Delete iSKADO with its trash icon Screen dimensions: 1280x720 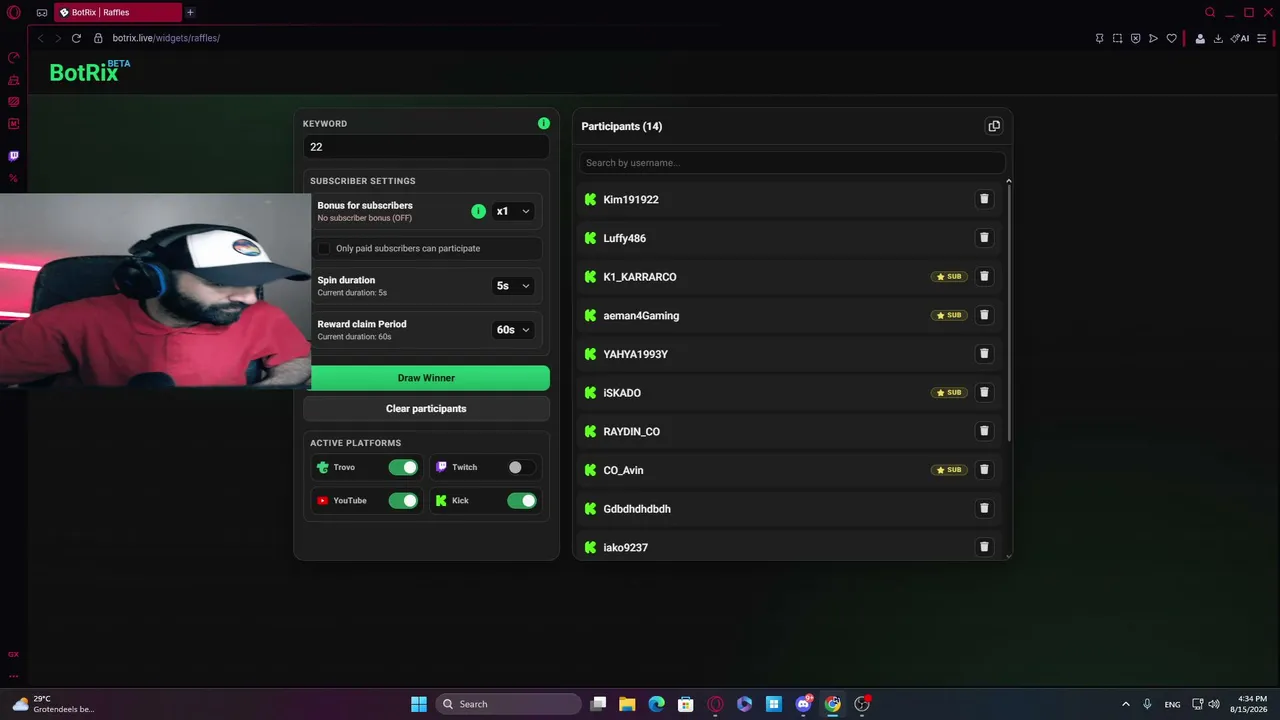pyautogui.click(x=984, y=392)
